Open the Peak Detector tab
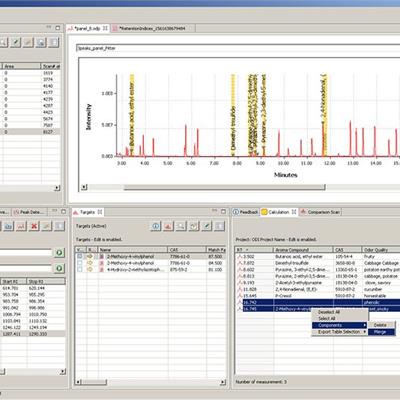The height and width of the screenshot is (400, 400). (30, 212)
